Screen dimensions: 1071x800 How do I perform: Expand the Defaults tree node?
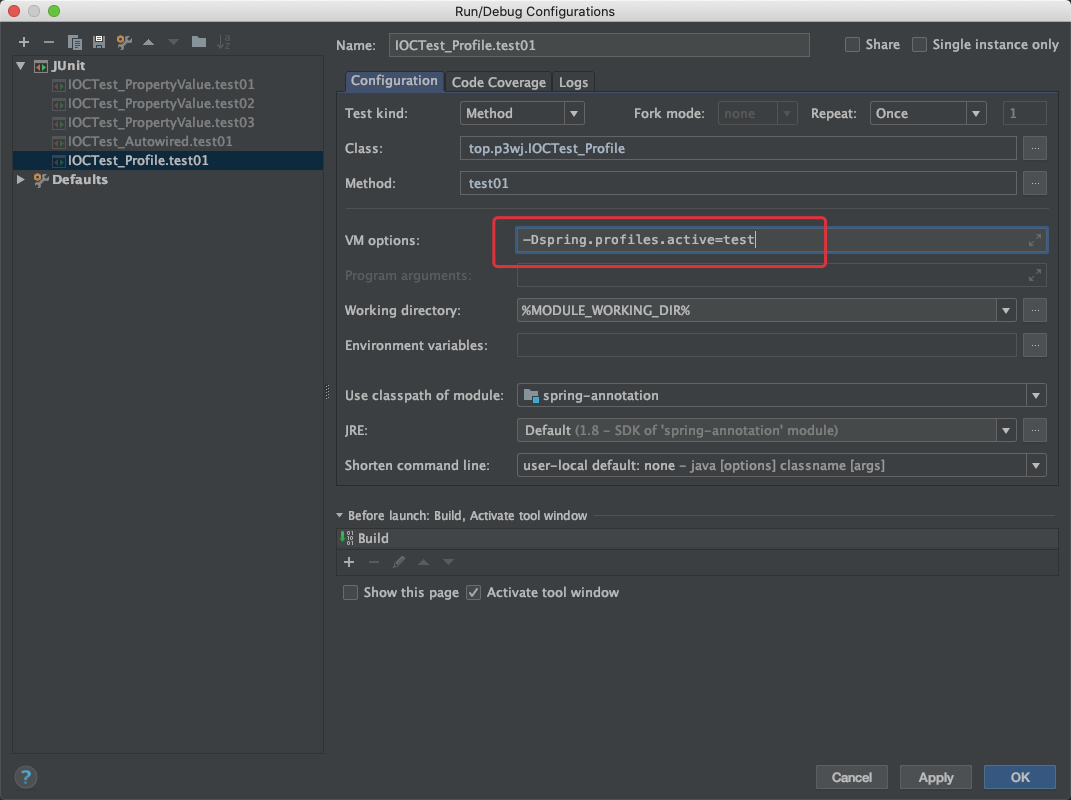coord(20,179)
